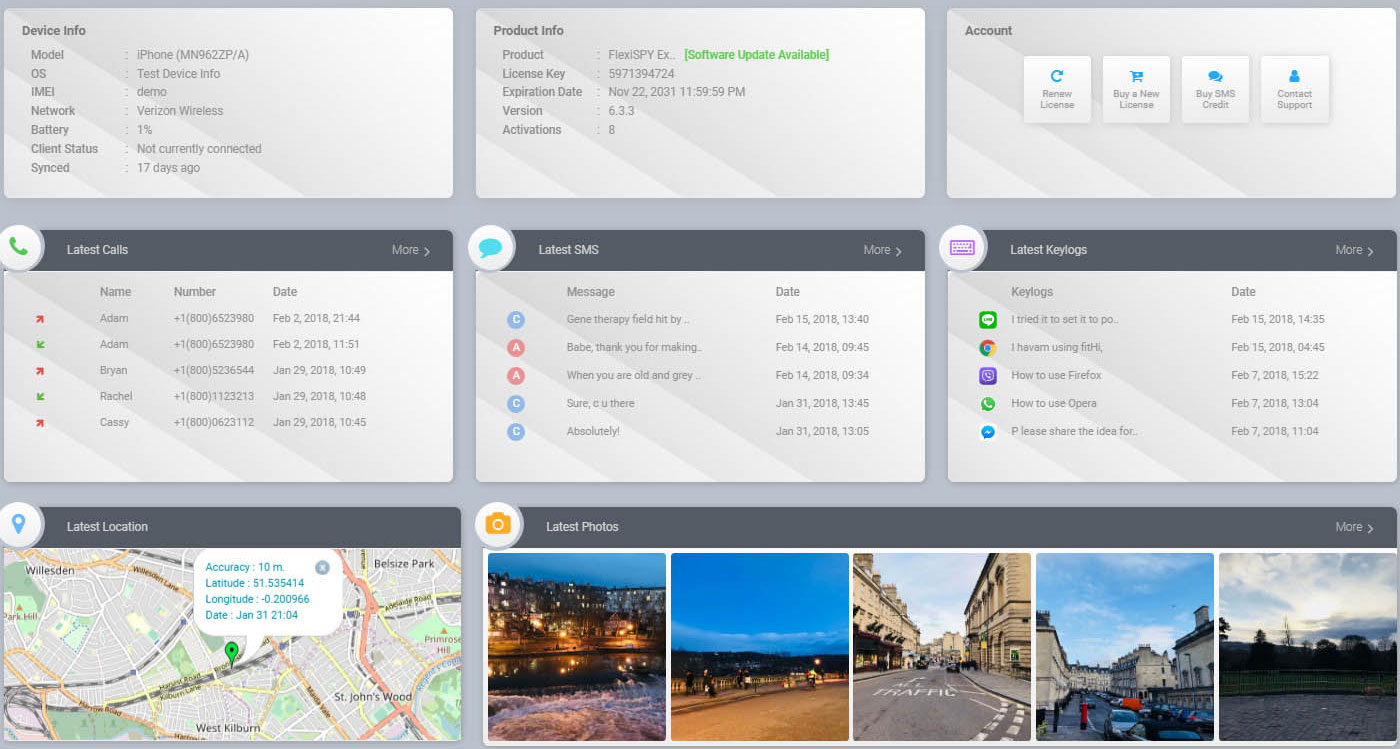Click the chat bubble icon on Latest SMS panel
The height and width of the screenshot is (749, 1400).
[x=490, y=248]
